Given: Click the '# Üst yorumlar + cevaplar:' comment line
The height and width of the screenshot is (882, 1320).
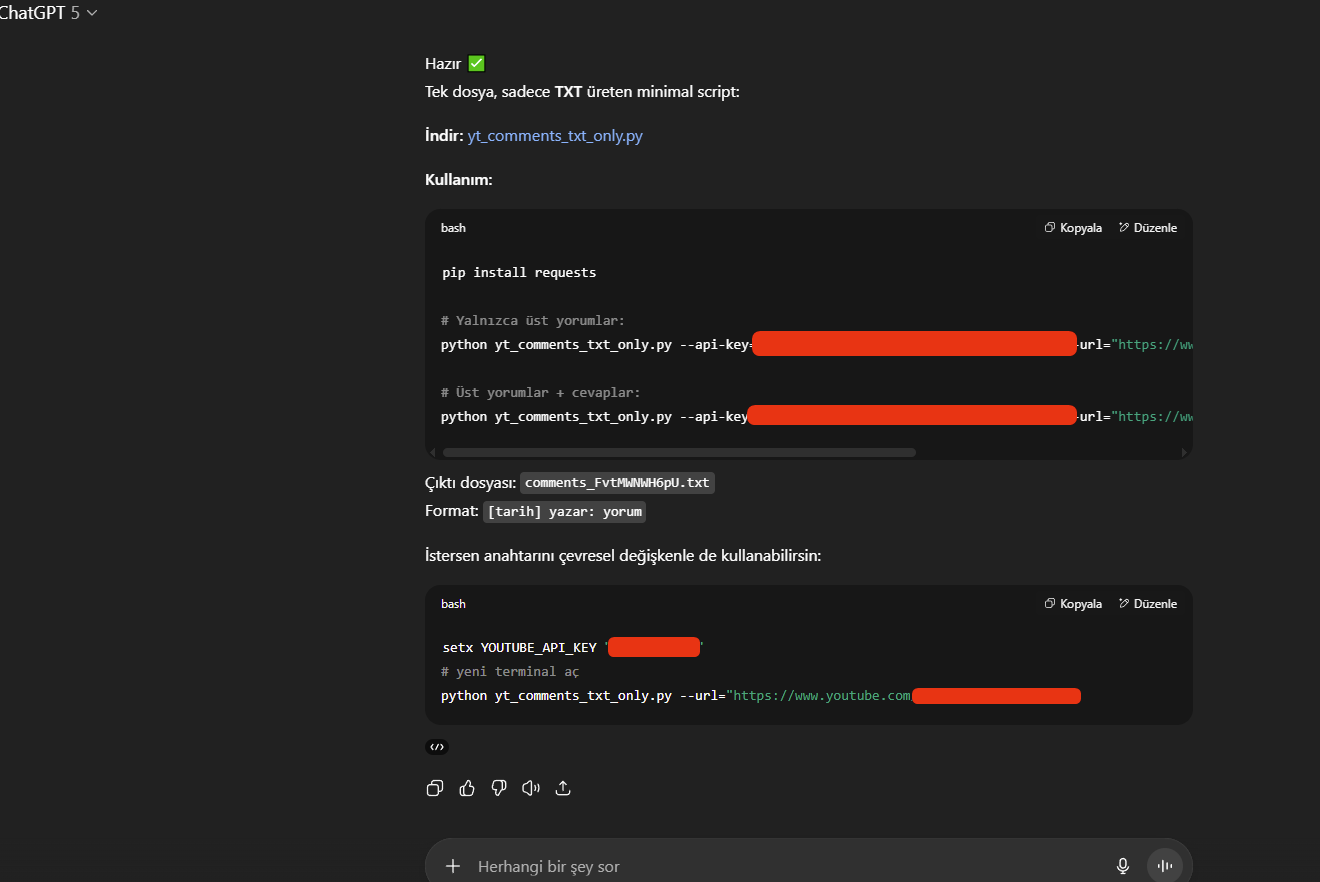Looking at the screenshot, I should pos(540,393).
